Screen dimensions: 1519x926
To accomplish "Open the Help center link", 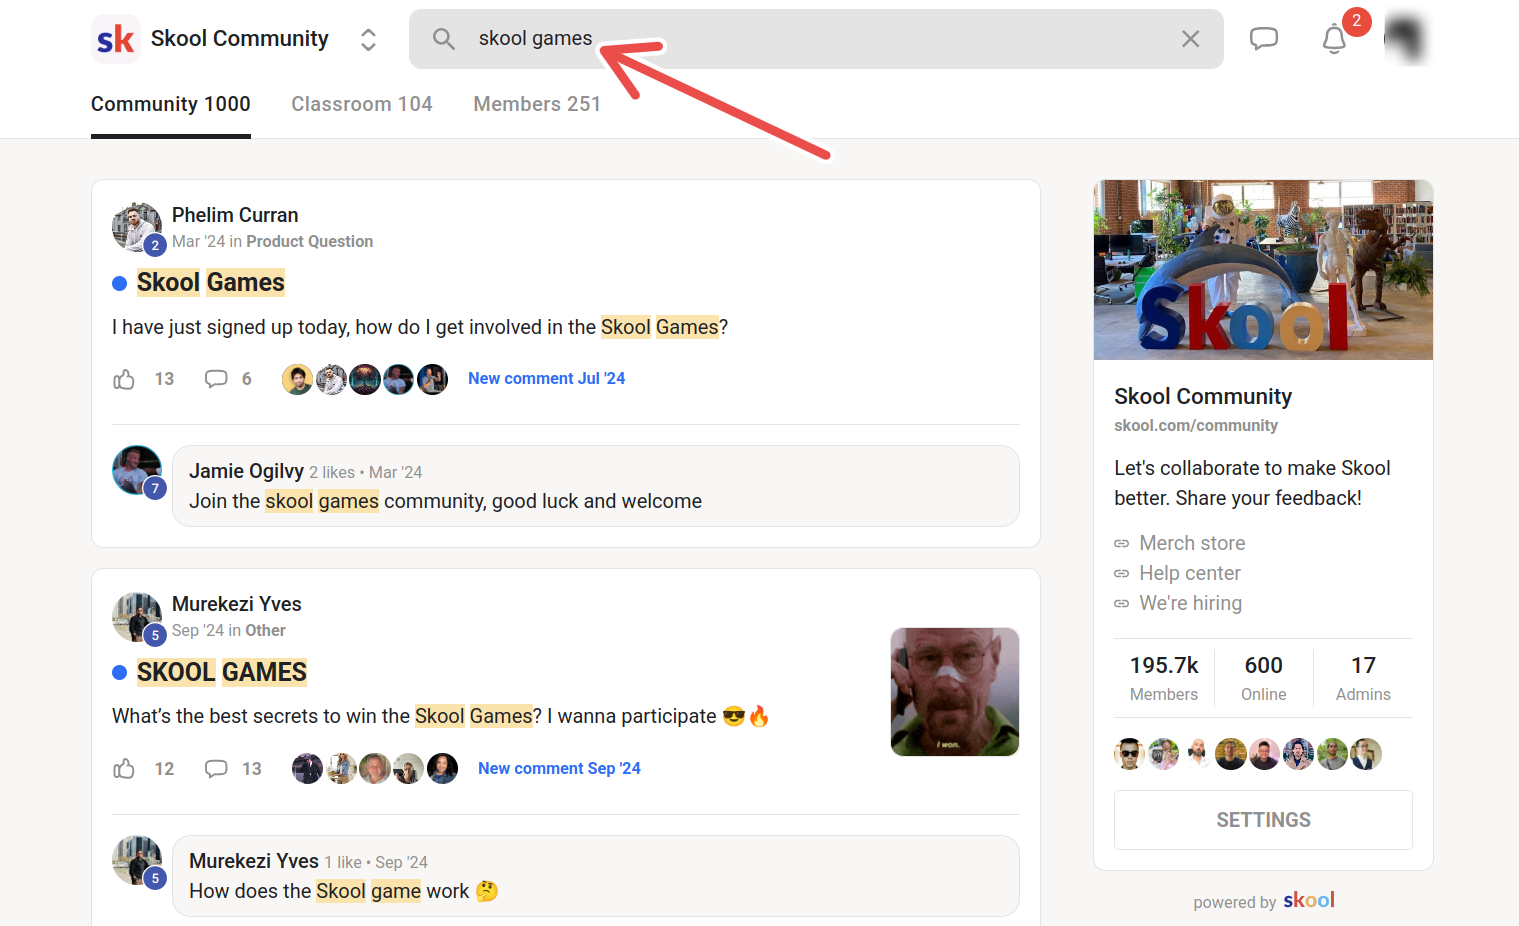I will 1190,573.
